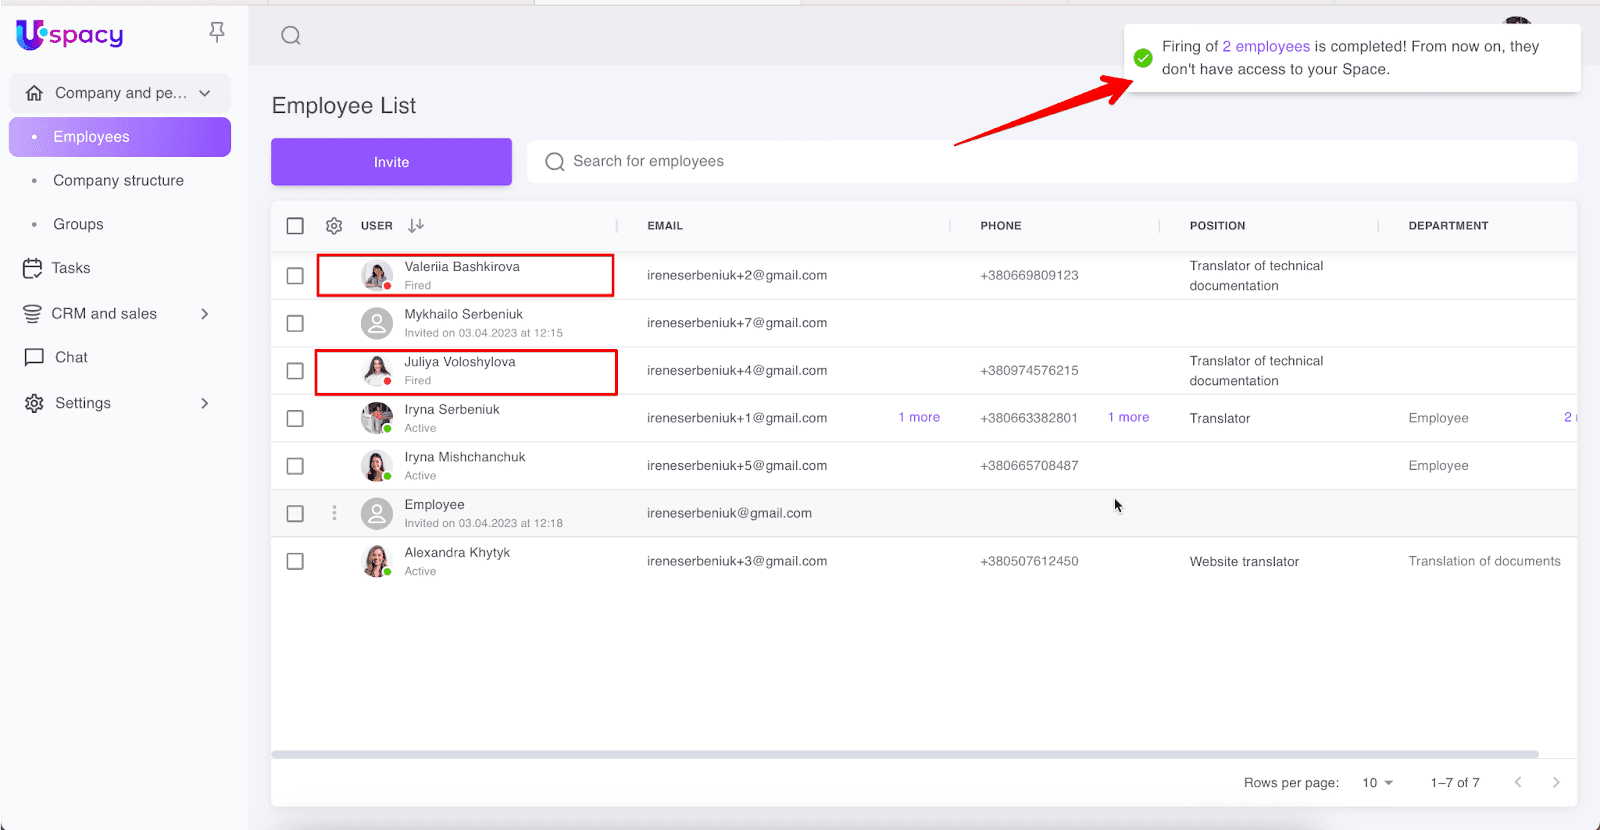Open table column settings gear icon
This screenshot has width=1600, height=830.
coord(334,226)
